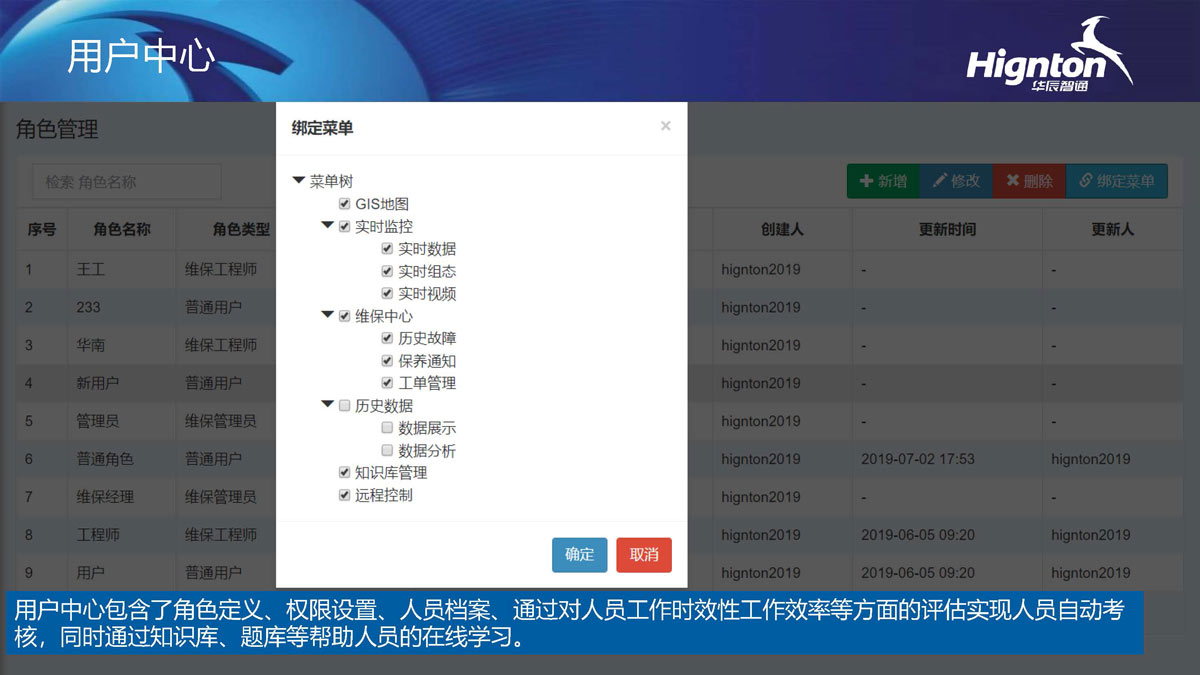Uncheck the 实时视频 checkbox
Viewport: 1200px width, 675px height.
[x=386, y=293]
